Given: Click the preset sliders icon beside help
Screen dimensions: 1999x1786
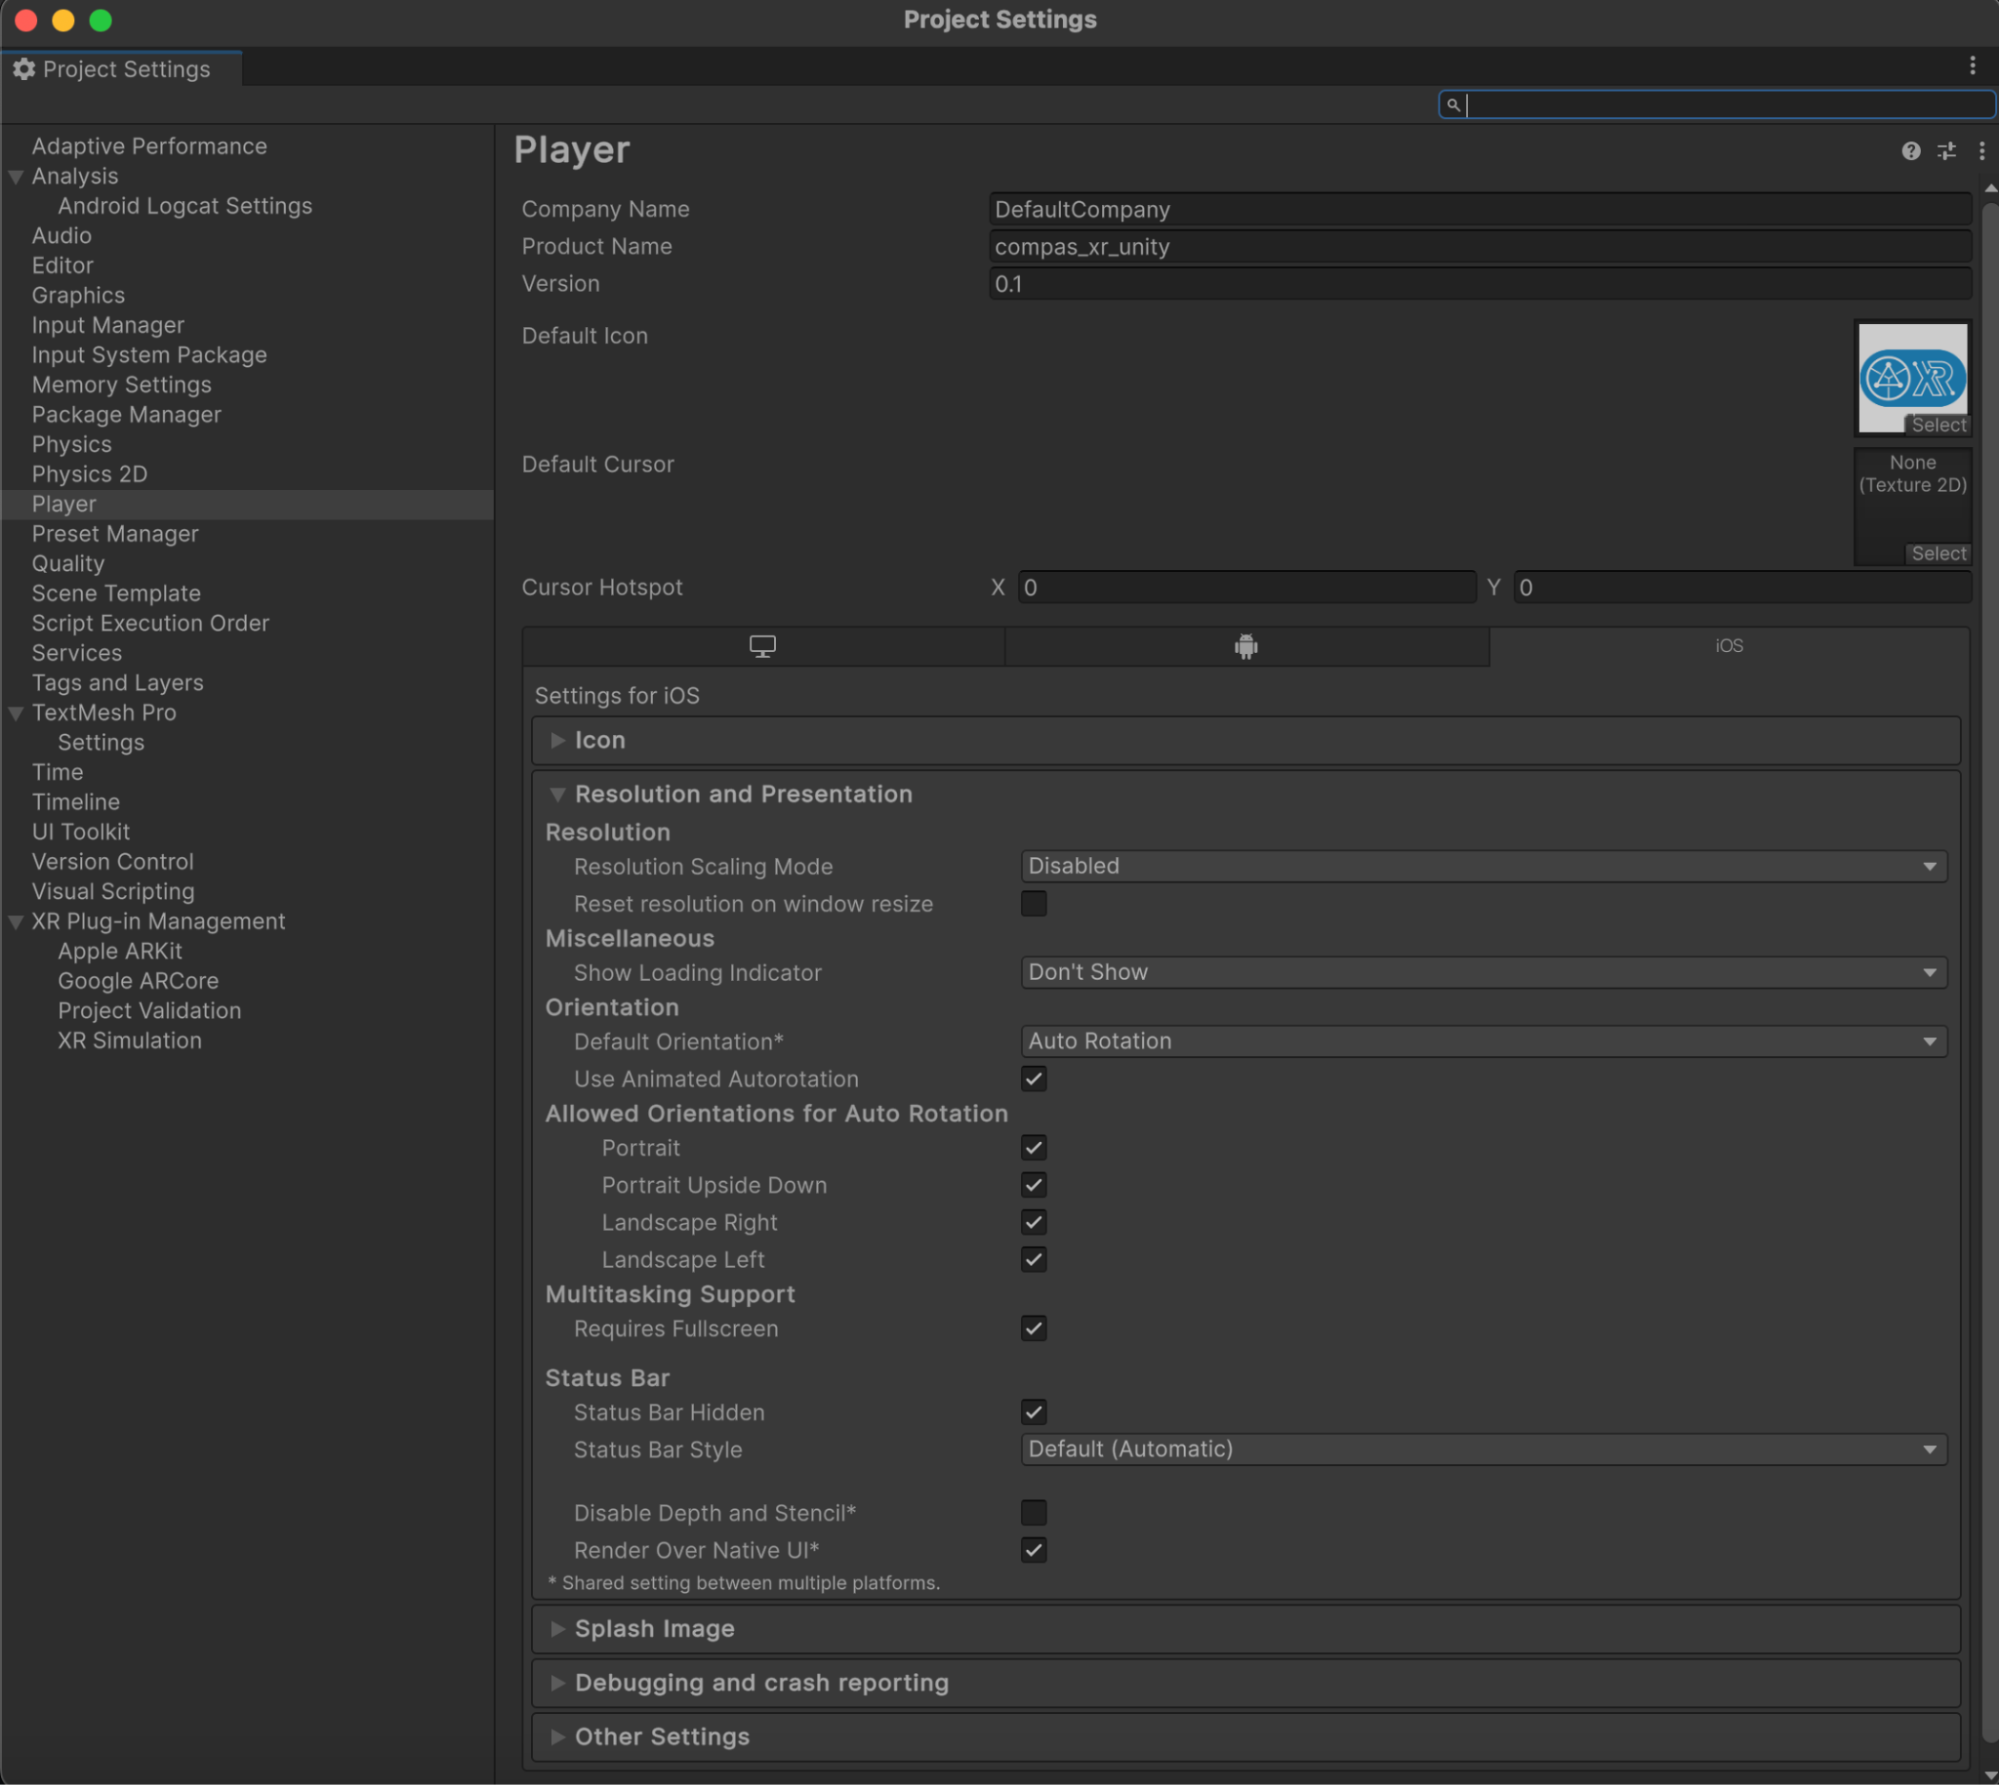Looking at the screenshot, I should tap(1946, 151).
